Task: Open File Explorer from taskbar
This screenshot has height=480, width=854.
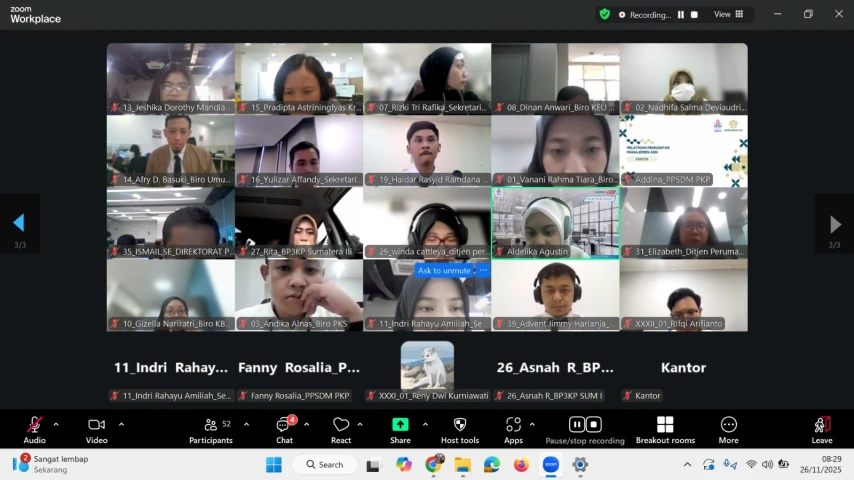Action: [462, 465]
